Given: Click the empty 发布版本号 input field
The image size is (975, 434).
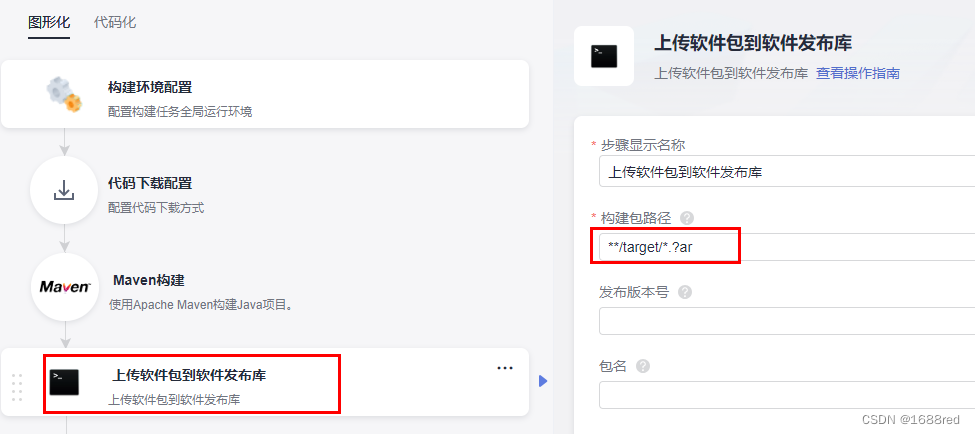Looking at the screenshot, I should tap(787, 321).
